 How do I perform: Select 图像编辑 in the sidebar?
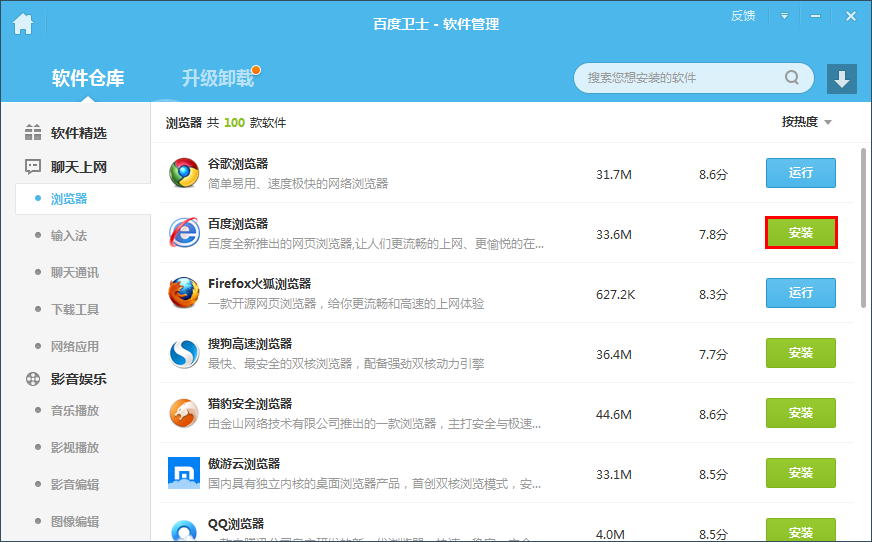(x=75, y=521)
